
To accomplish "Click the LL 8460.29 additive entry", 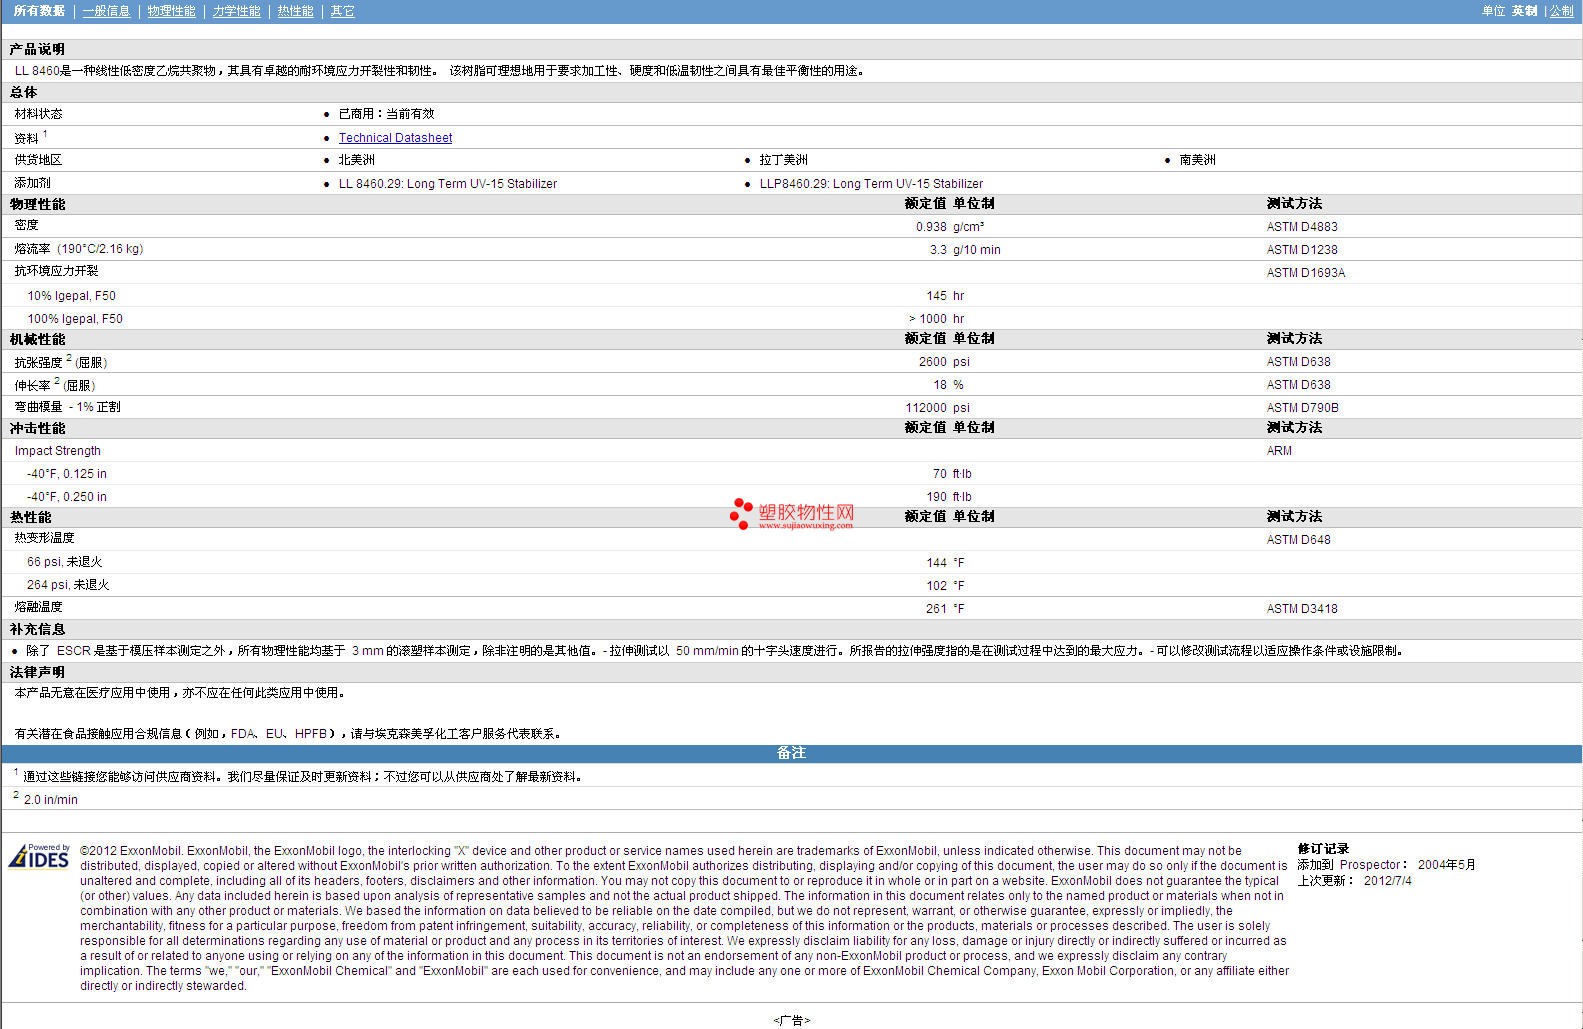I will [x=448, y=184].
